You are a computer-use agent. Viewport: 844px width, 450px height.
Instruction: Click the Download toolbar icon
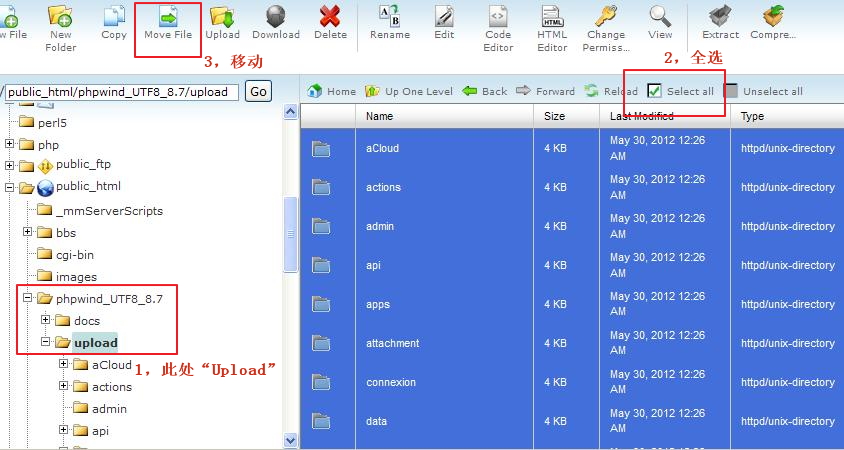(276, 16)
